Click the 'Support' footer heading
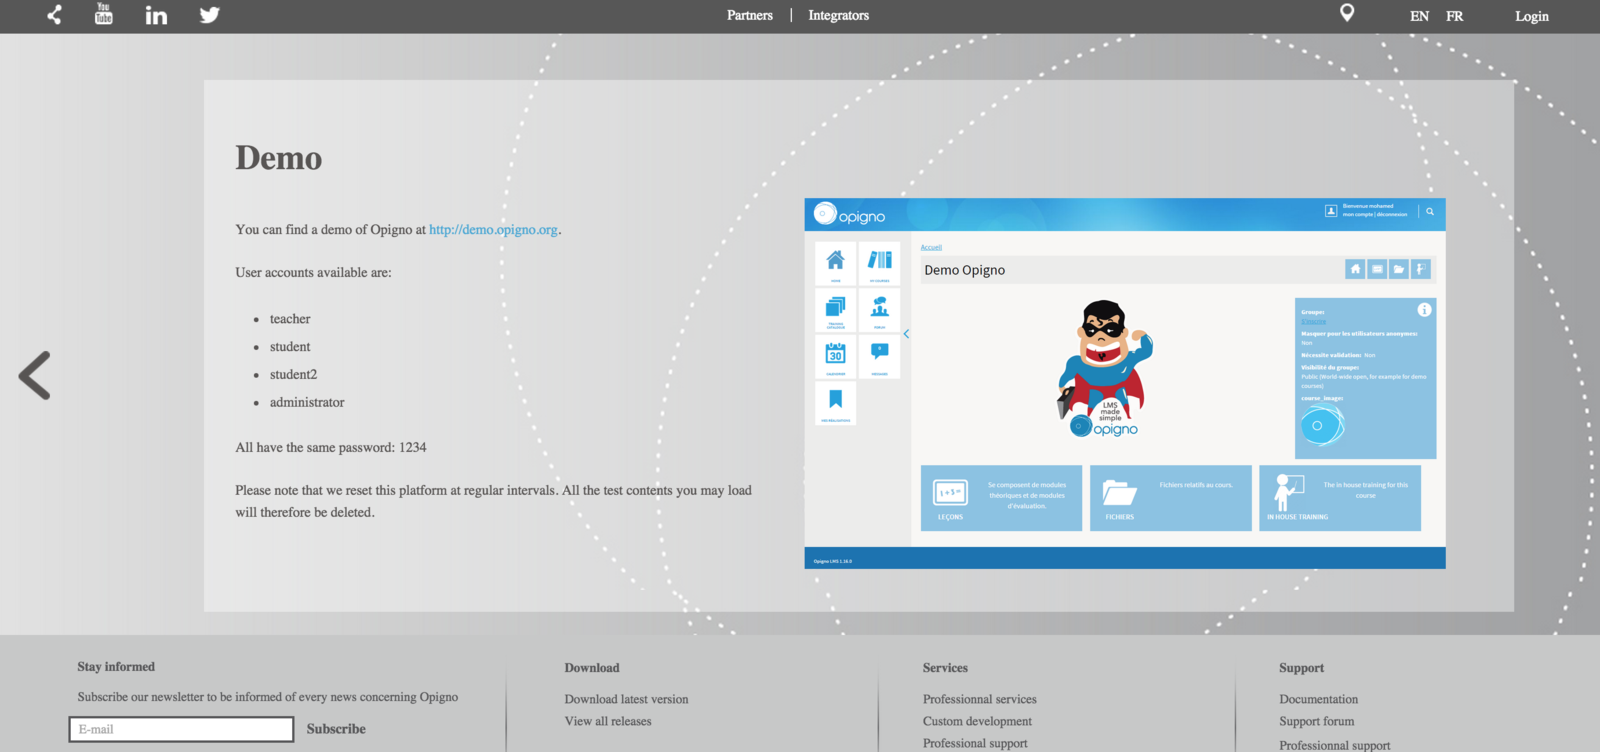The height and width of the screenshot is (752, 1600). click(x=1301, y=668)
